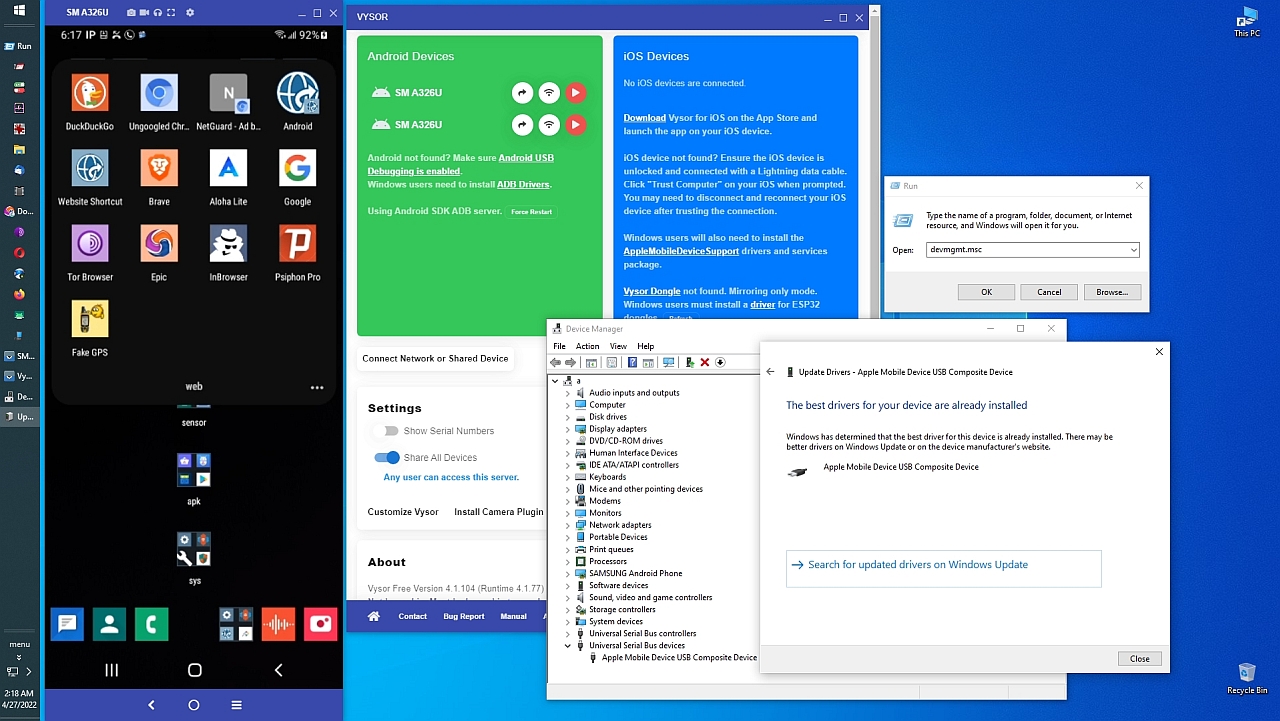Launch Tor Browser on the phone
This screenshot has height=721, width=1280.
90,244
